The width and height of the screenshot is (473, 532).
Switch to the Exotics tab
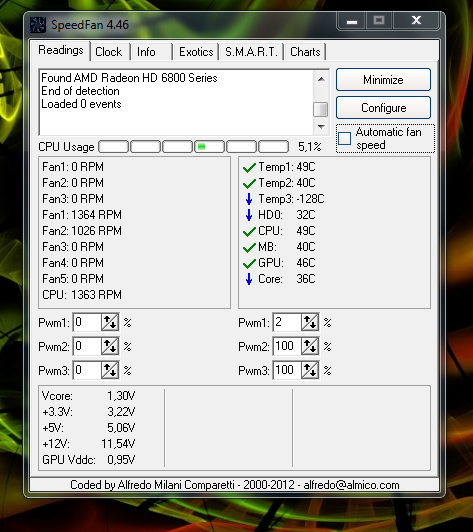(196, 52)
